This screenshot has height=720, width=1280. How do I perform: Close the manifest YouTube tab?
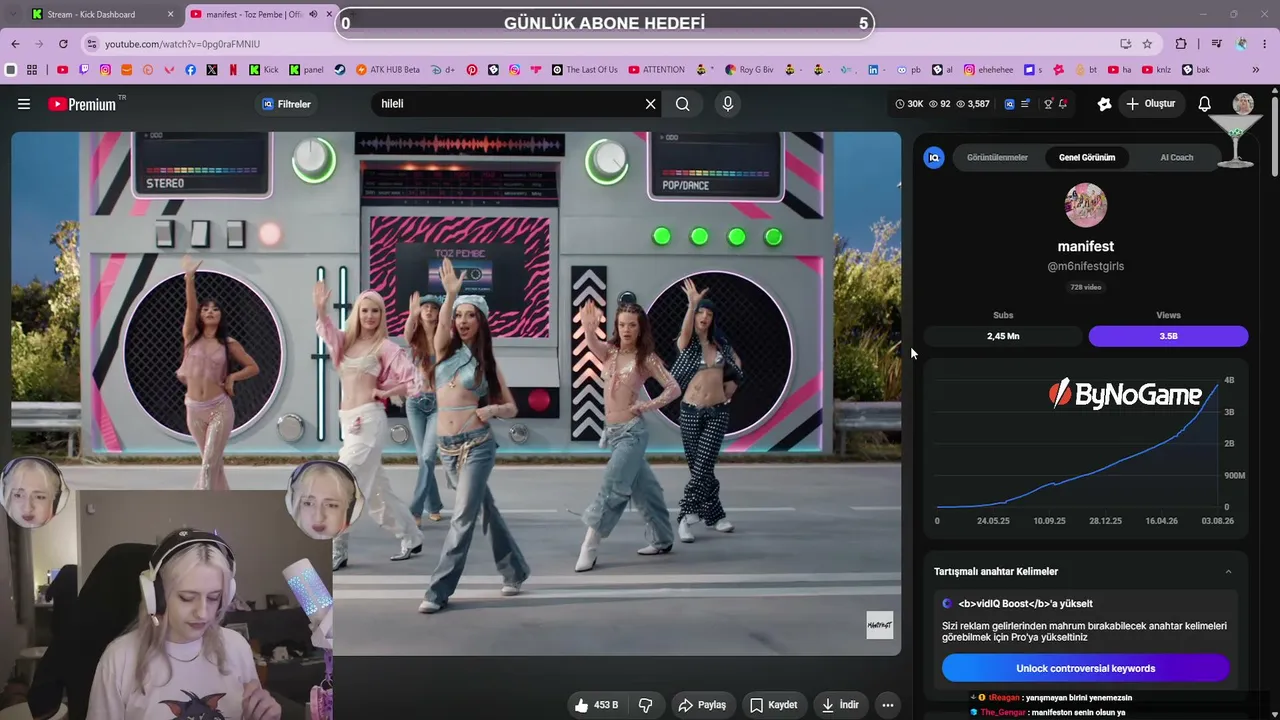click(329, 14)
